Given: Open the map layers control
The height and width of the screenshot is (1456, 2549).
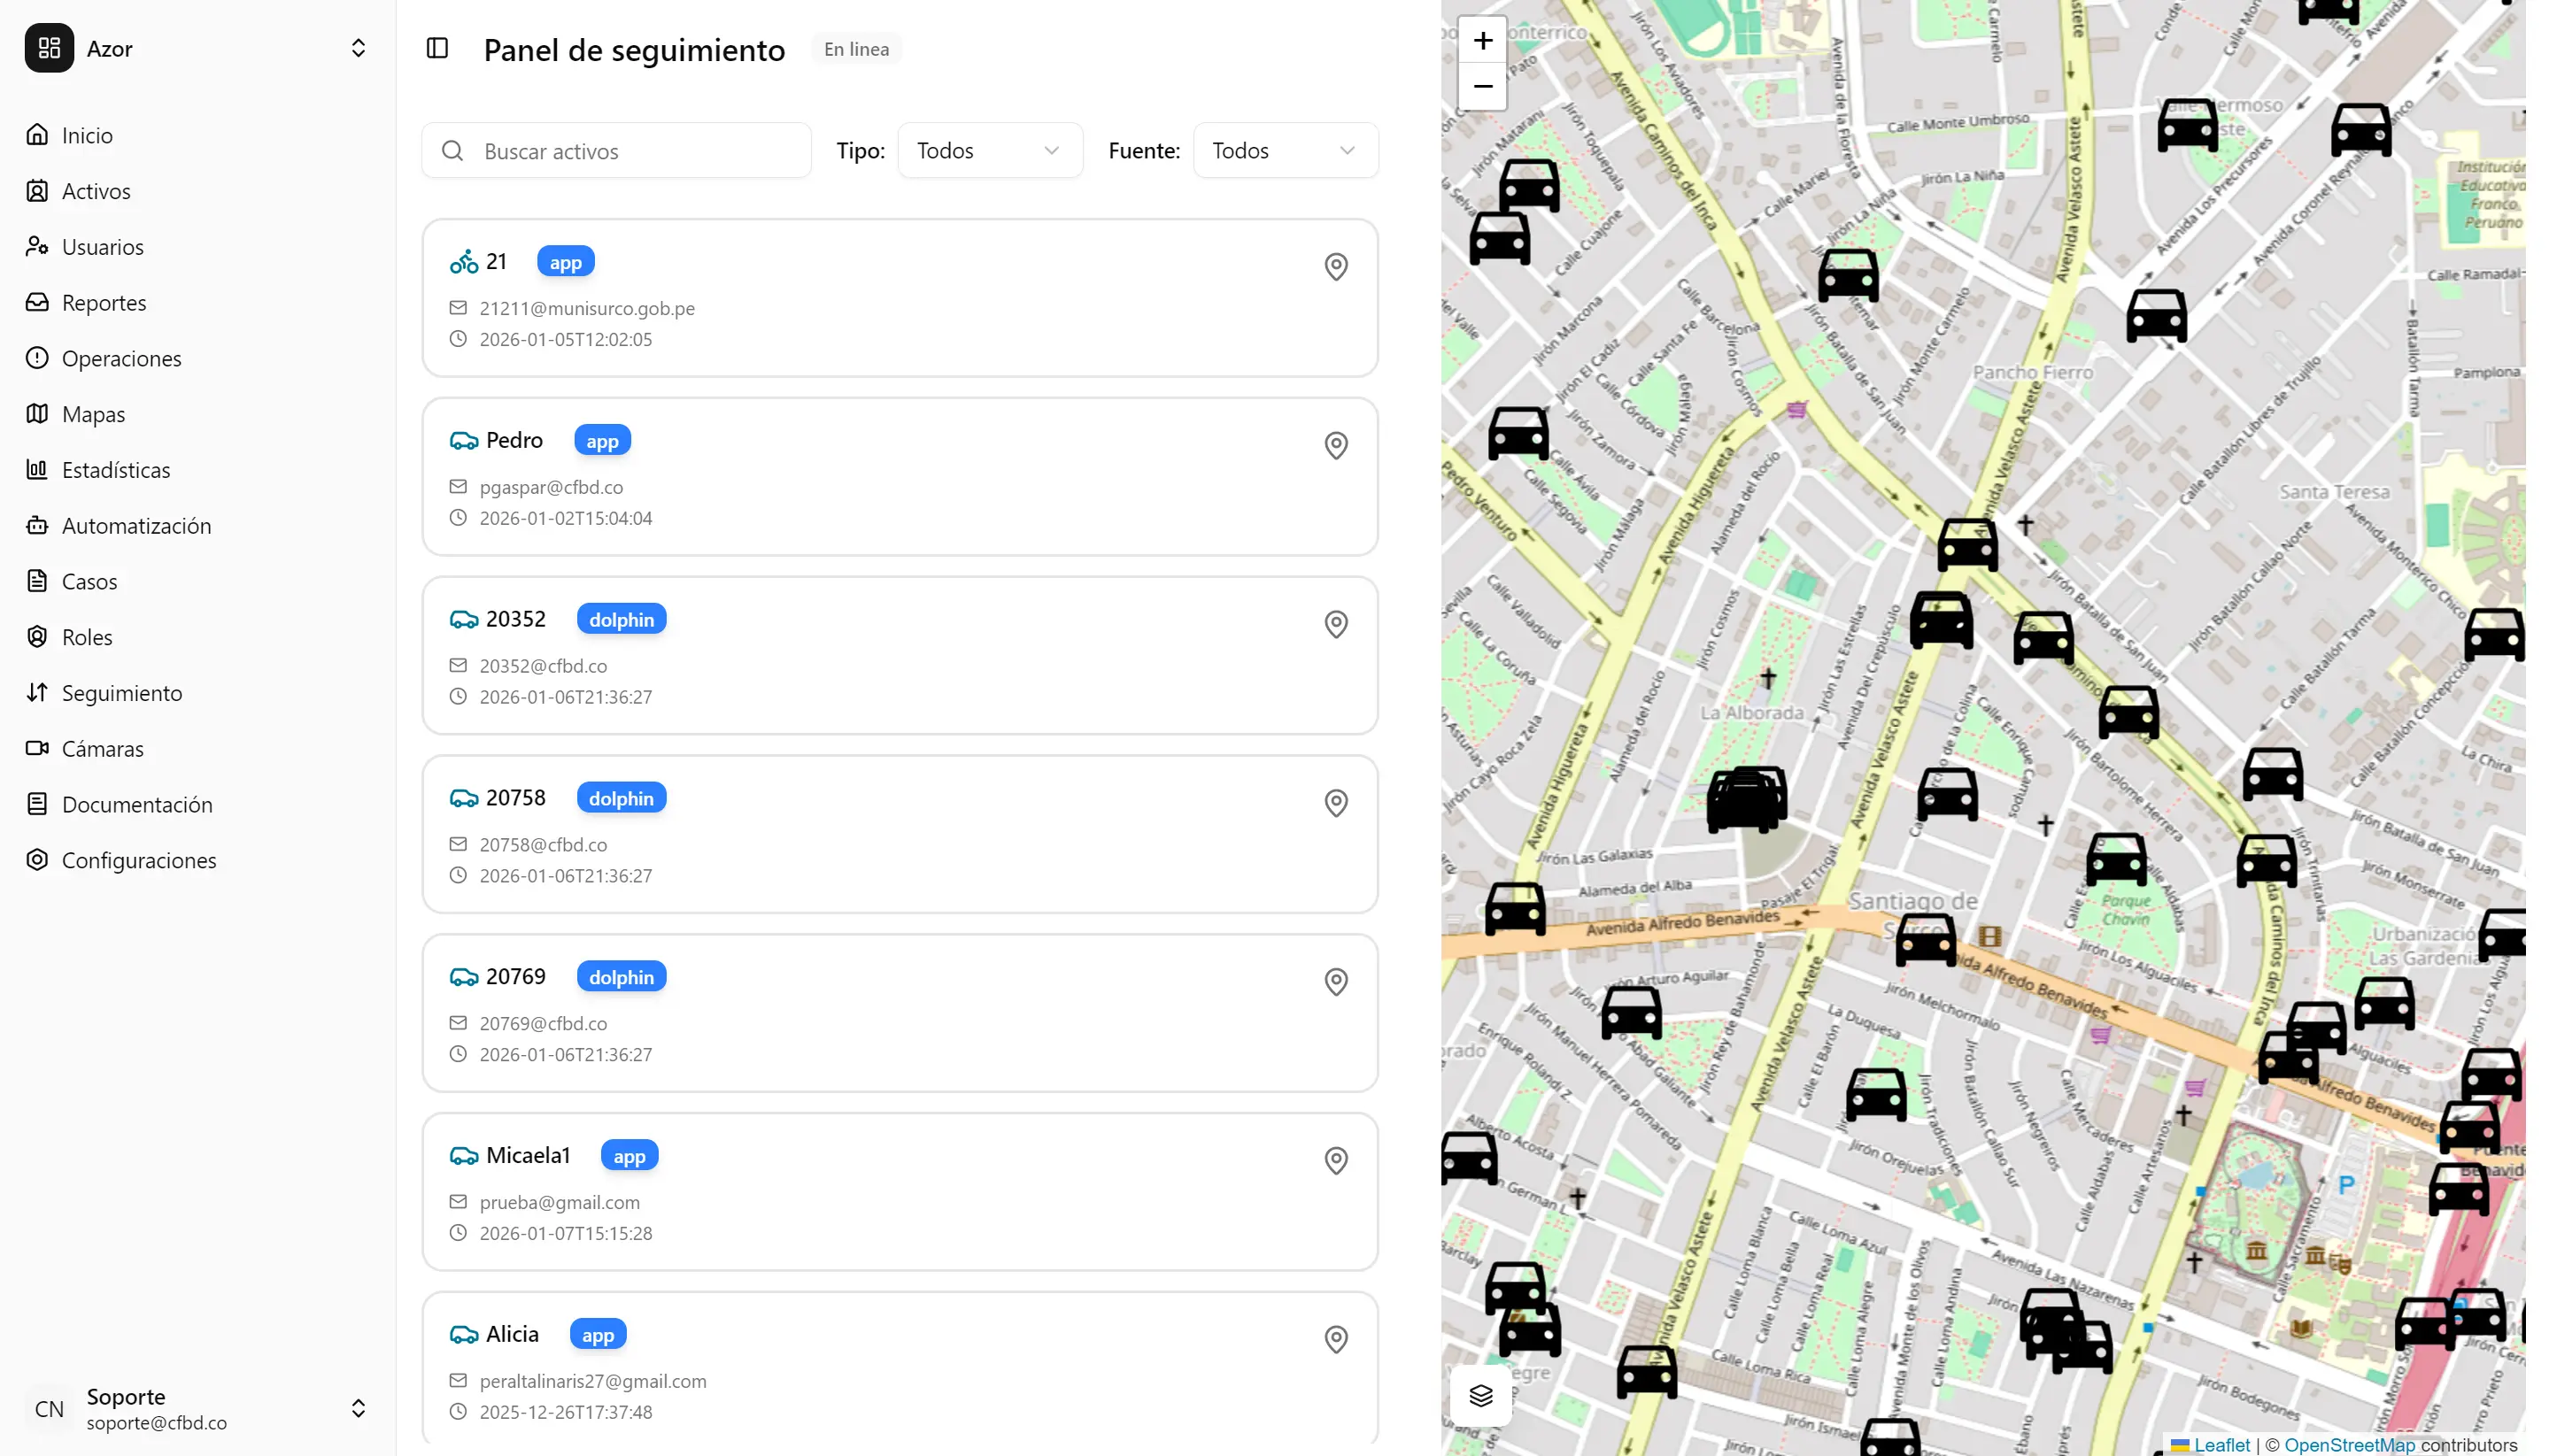Looking at the screenshot, I should point(1480,1395).
